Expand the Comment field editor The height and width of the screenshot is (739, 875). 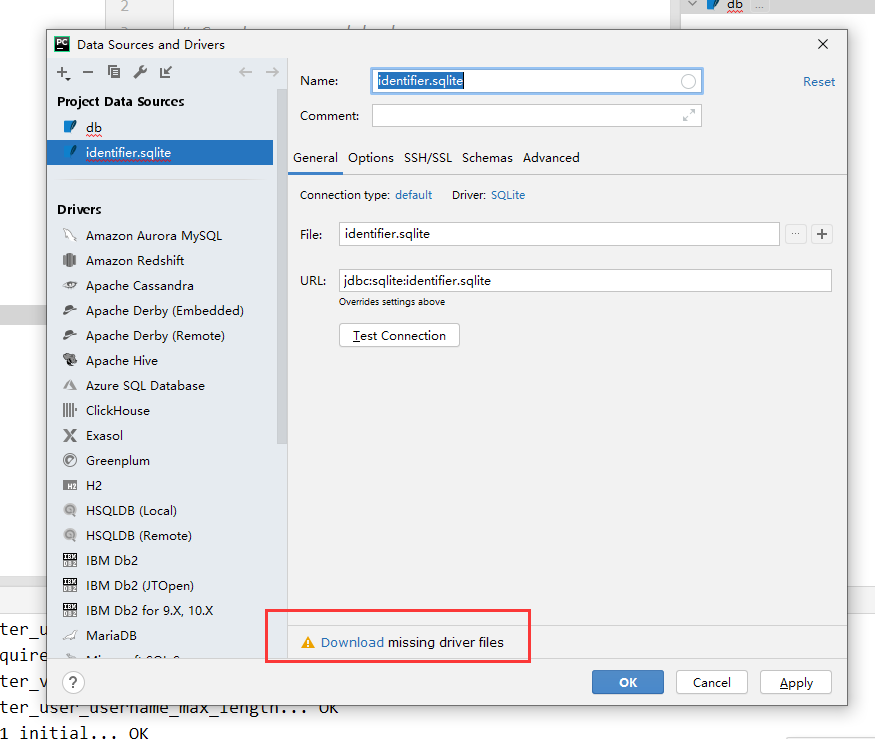(x=689, y=115)
